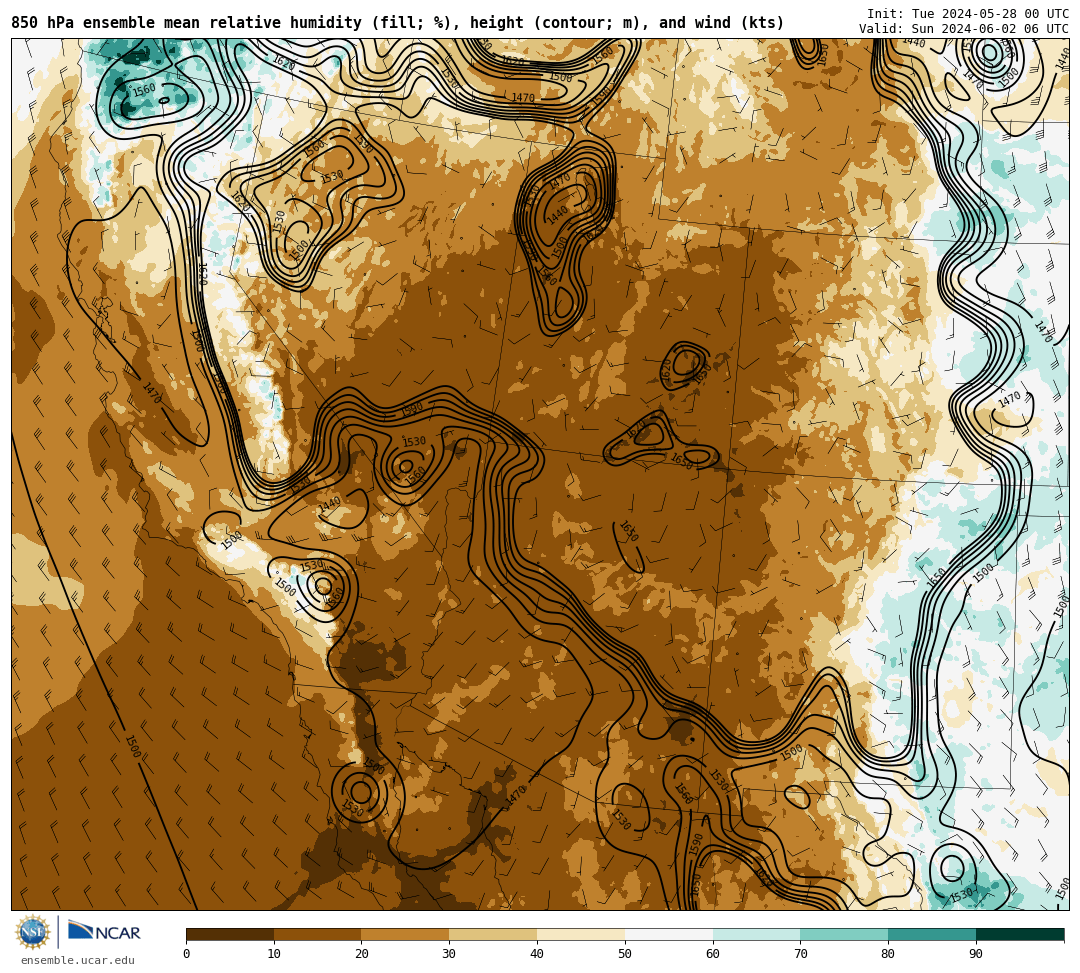
Task: Click the colorbar tick label 70
Action: (800, 954)
